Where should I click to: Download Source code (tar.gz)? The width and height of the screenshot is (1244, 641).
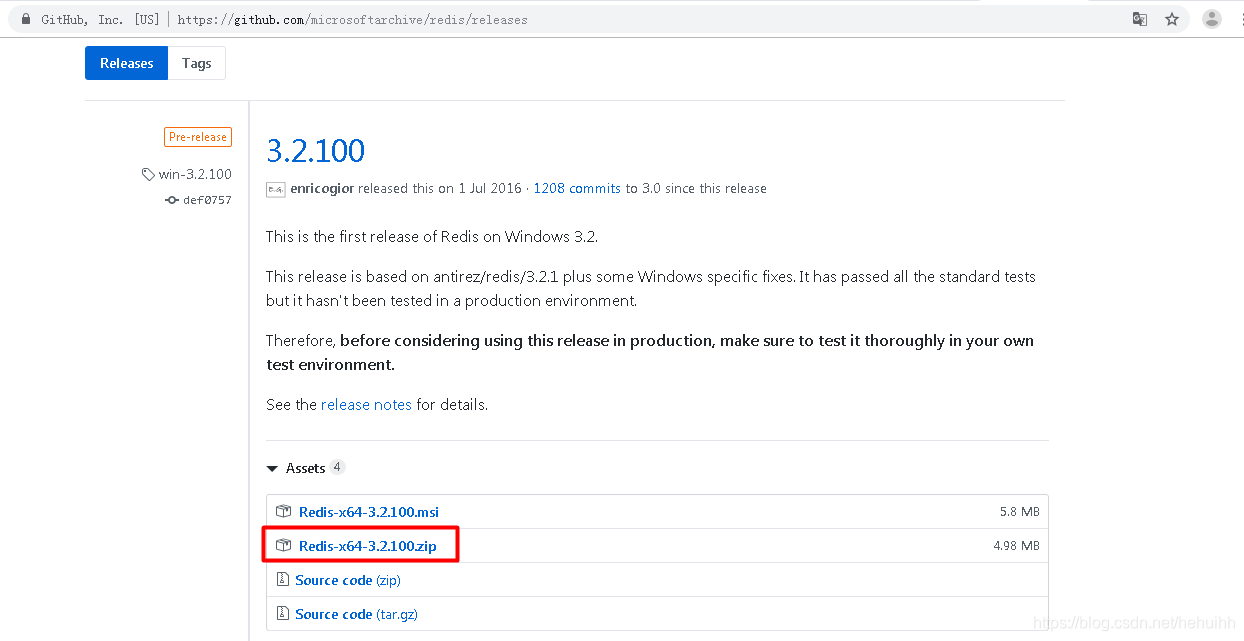point(357,614)
